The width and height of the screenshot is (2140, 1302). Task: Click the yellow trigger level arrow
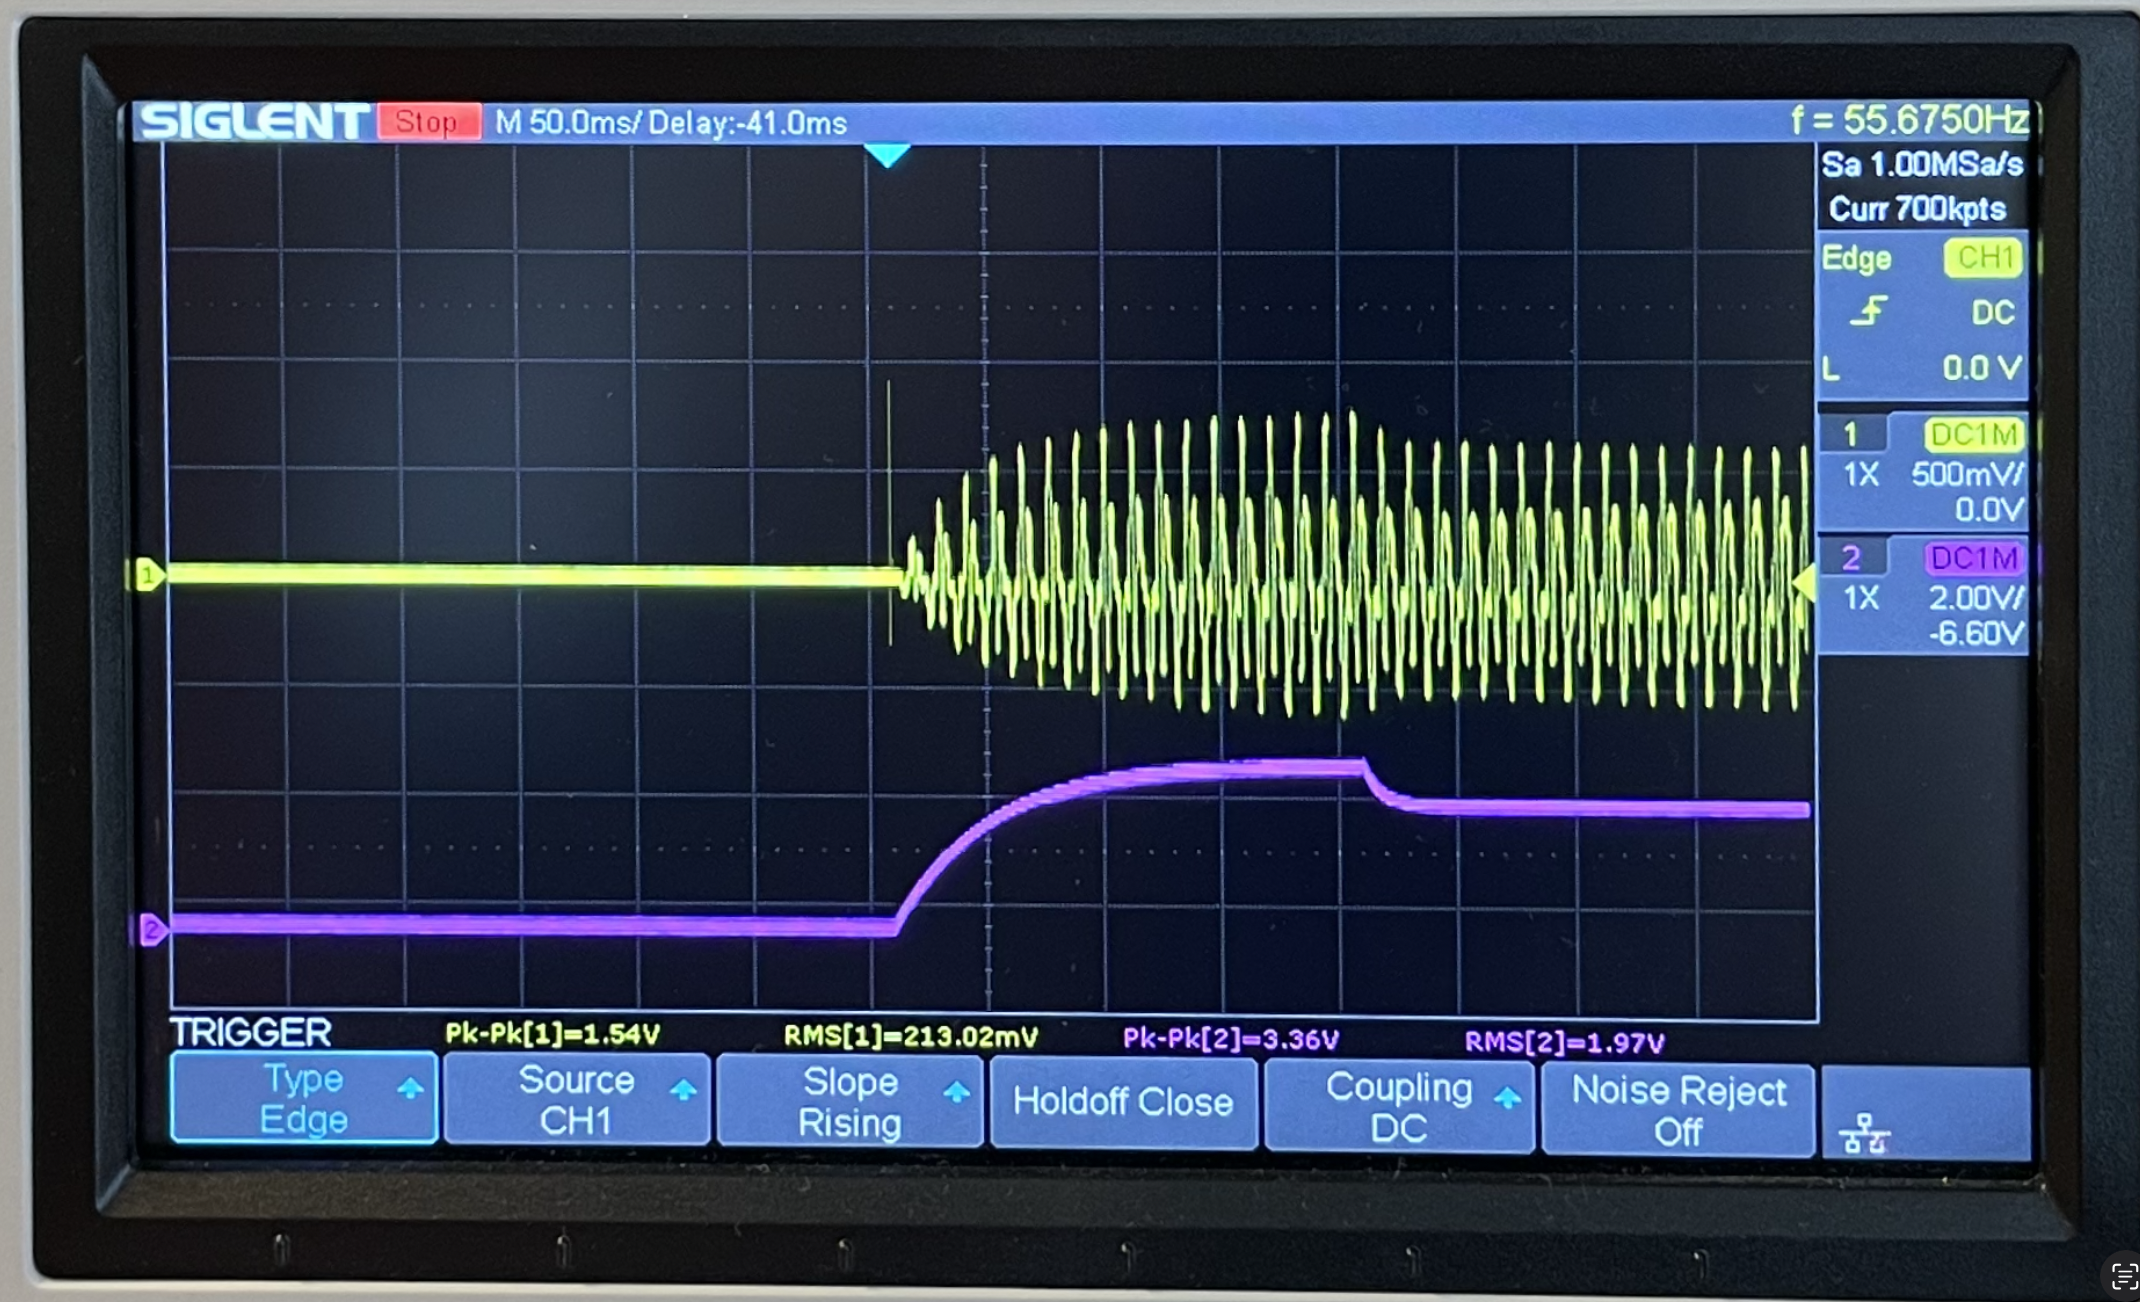click(x=1805, y=583)
